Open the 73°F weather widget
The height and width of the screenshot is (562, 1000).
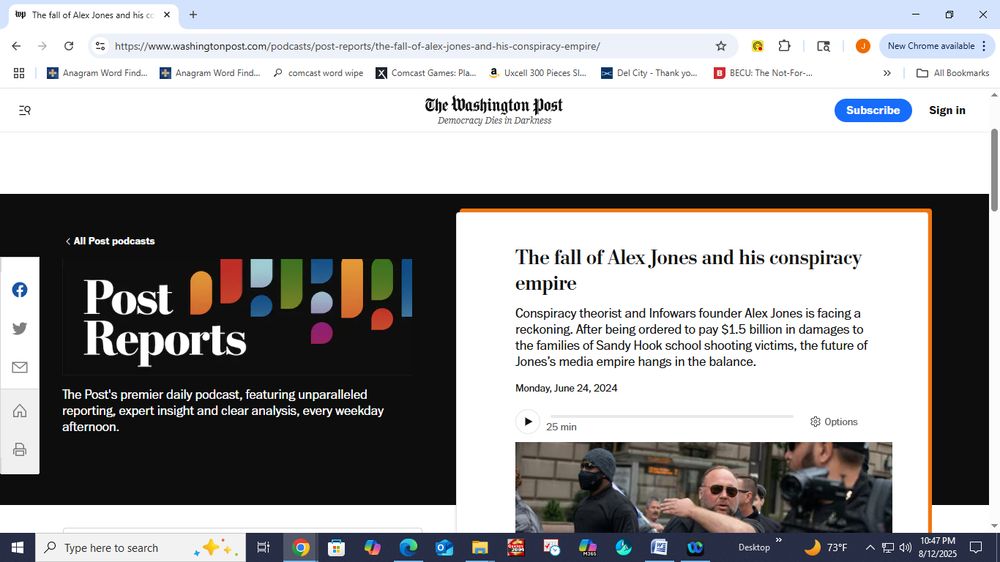tap(826, 547)
